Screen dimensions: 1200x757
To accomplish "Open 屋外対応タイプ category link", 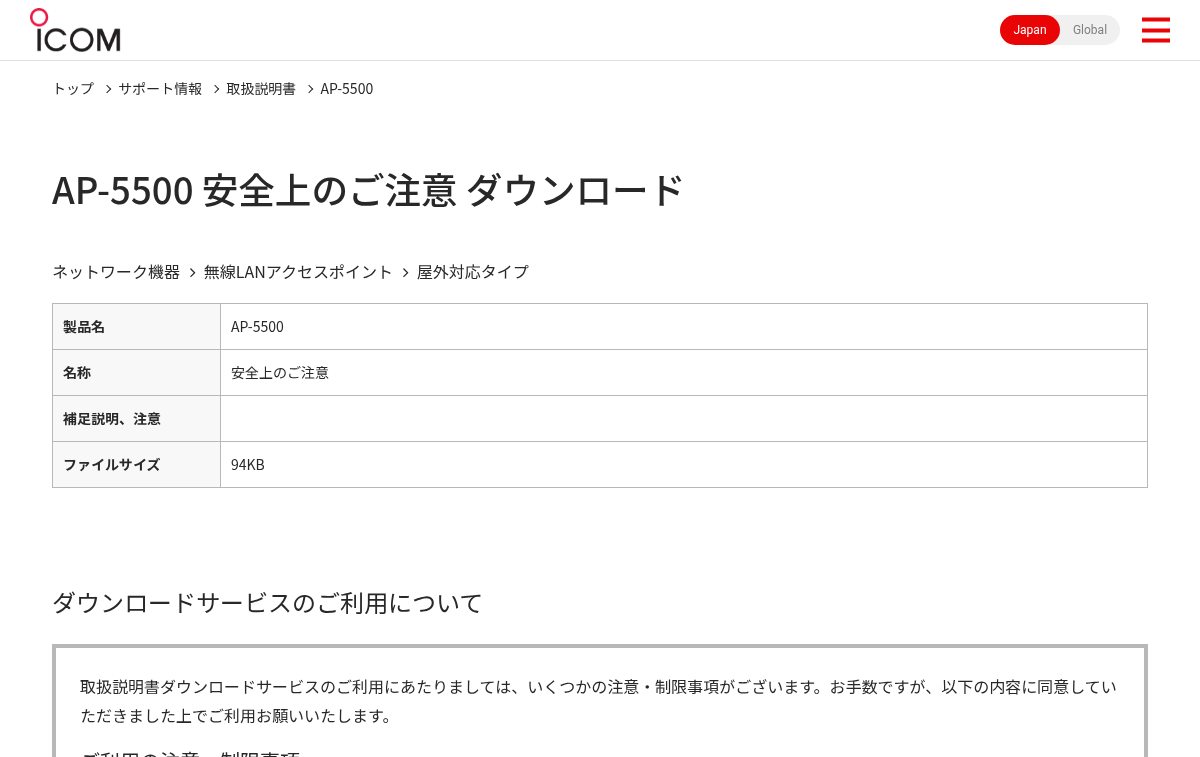I will pos(473,272).
